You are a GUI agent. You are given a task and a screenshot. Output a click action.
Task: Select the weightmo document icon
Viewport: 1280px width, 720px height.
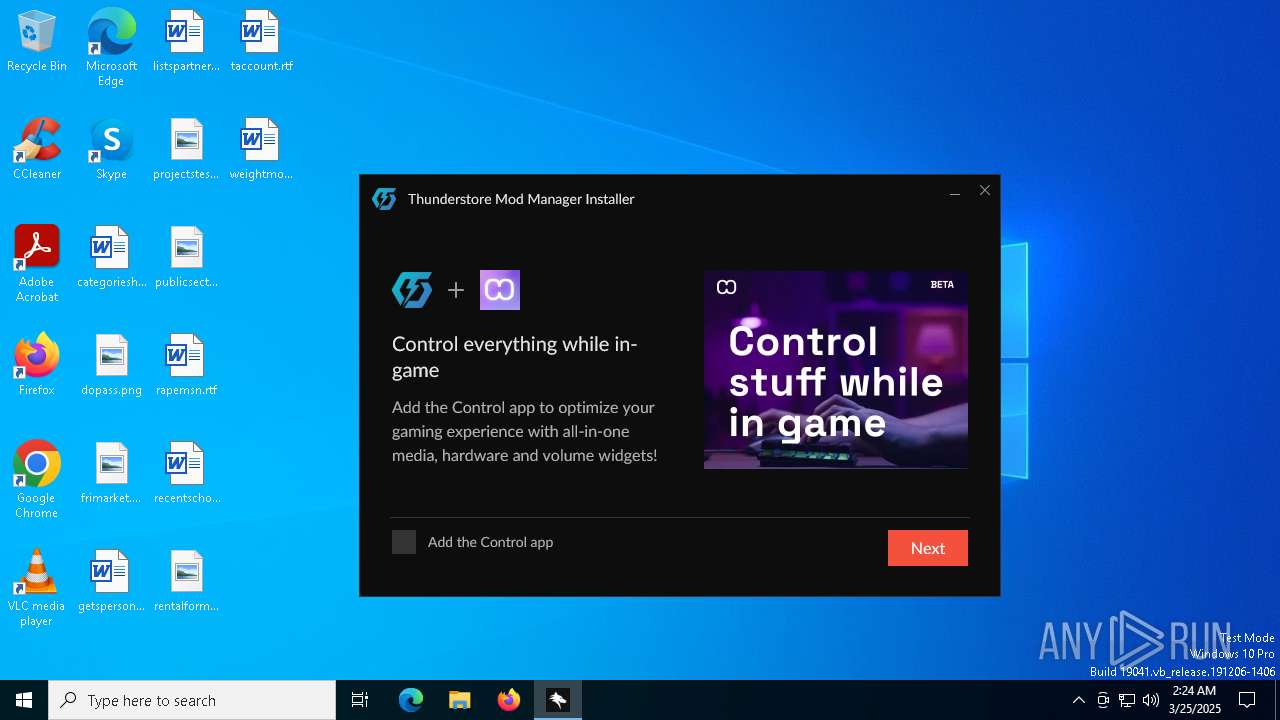point(261,150)
